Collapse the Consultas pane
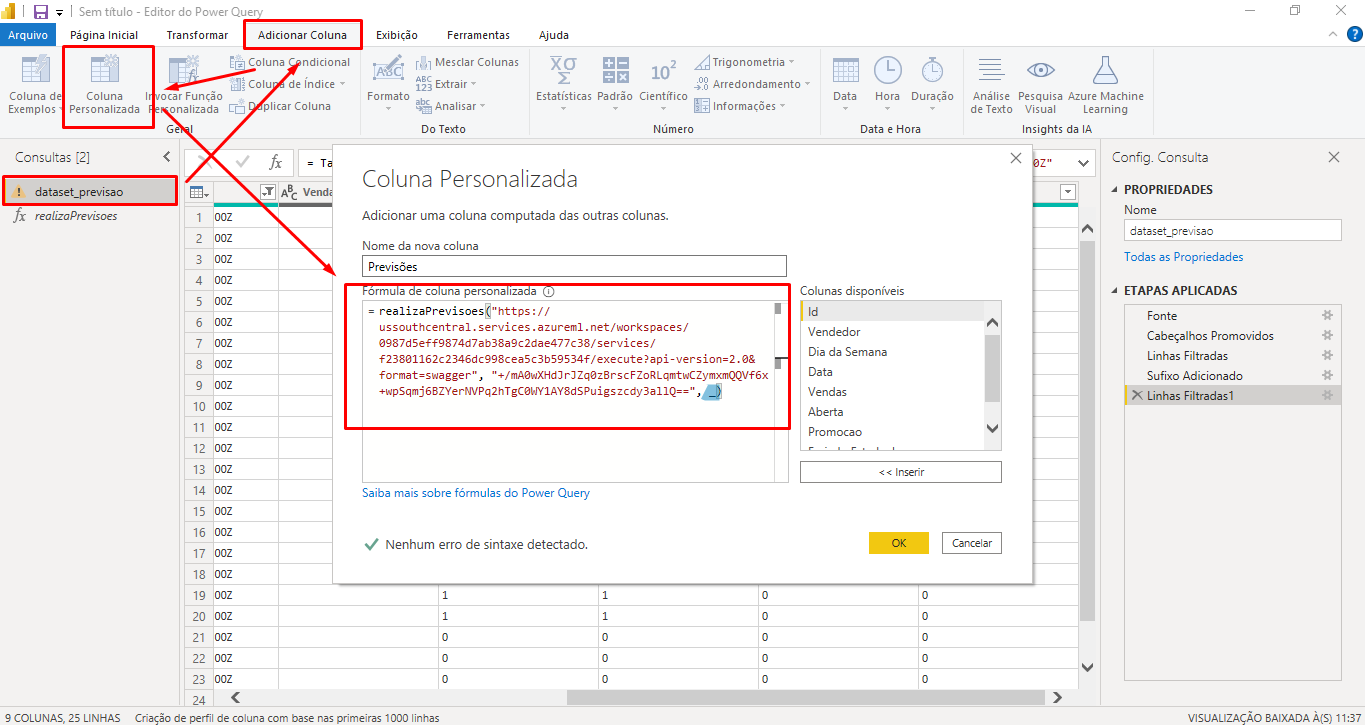The image size is (1365, 725). click(x=167, y=157)
